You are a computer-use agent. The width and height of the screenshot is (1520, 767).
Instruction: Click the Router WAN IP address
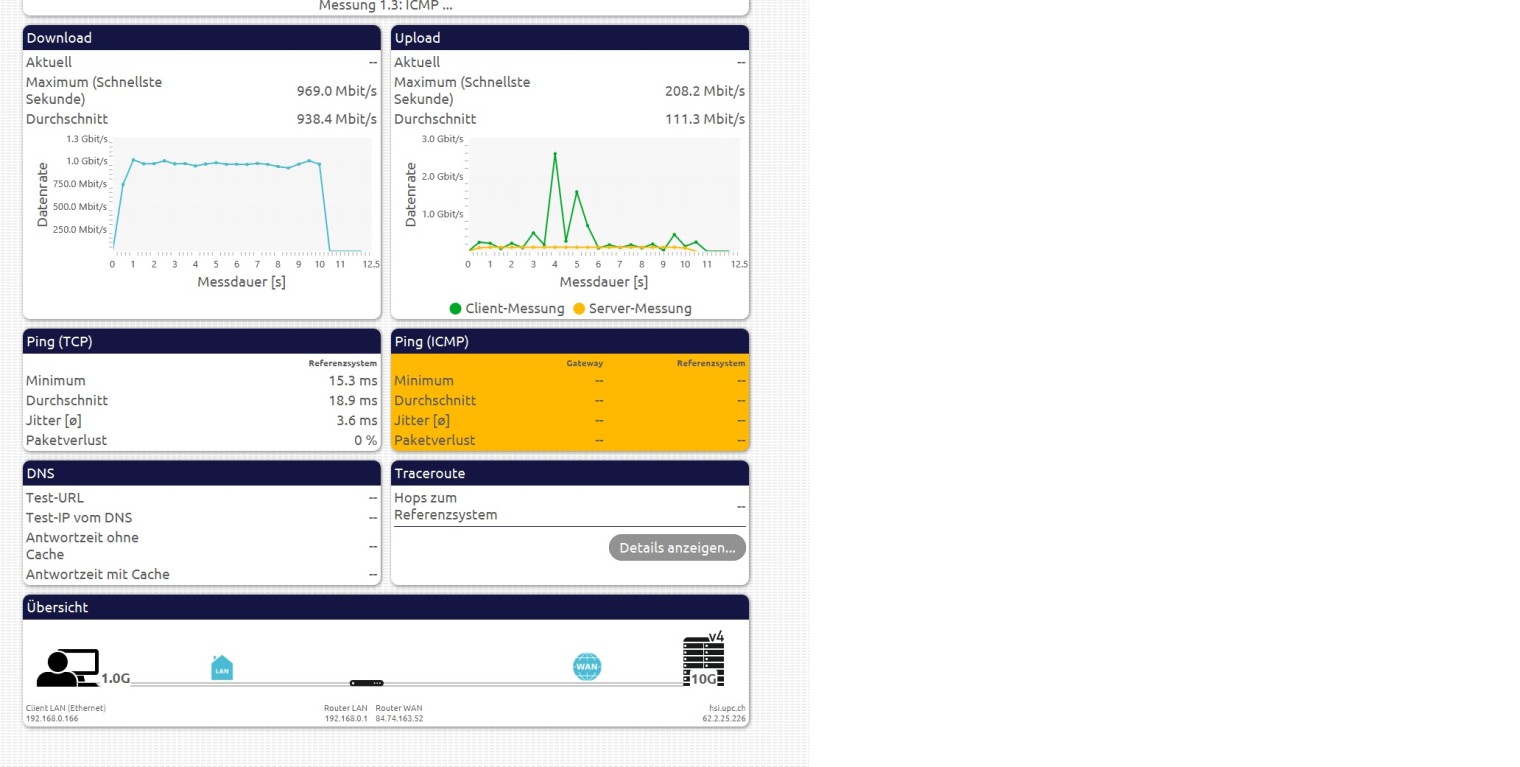pyautogui.click(x=399, y=718)
